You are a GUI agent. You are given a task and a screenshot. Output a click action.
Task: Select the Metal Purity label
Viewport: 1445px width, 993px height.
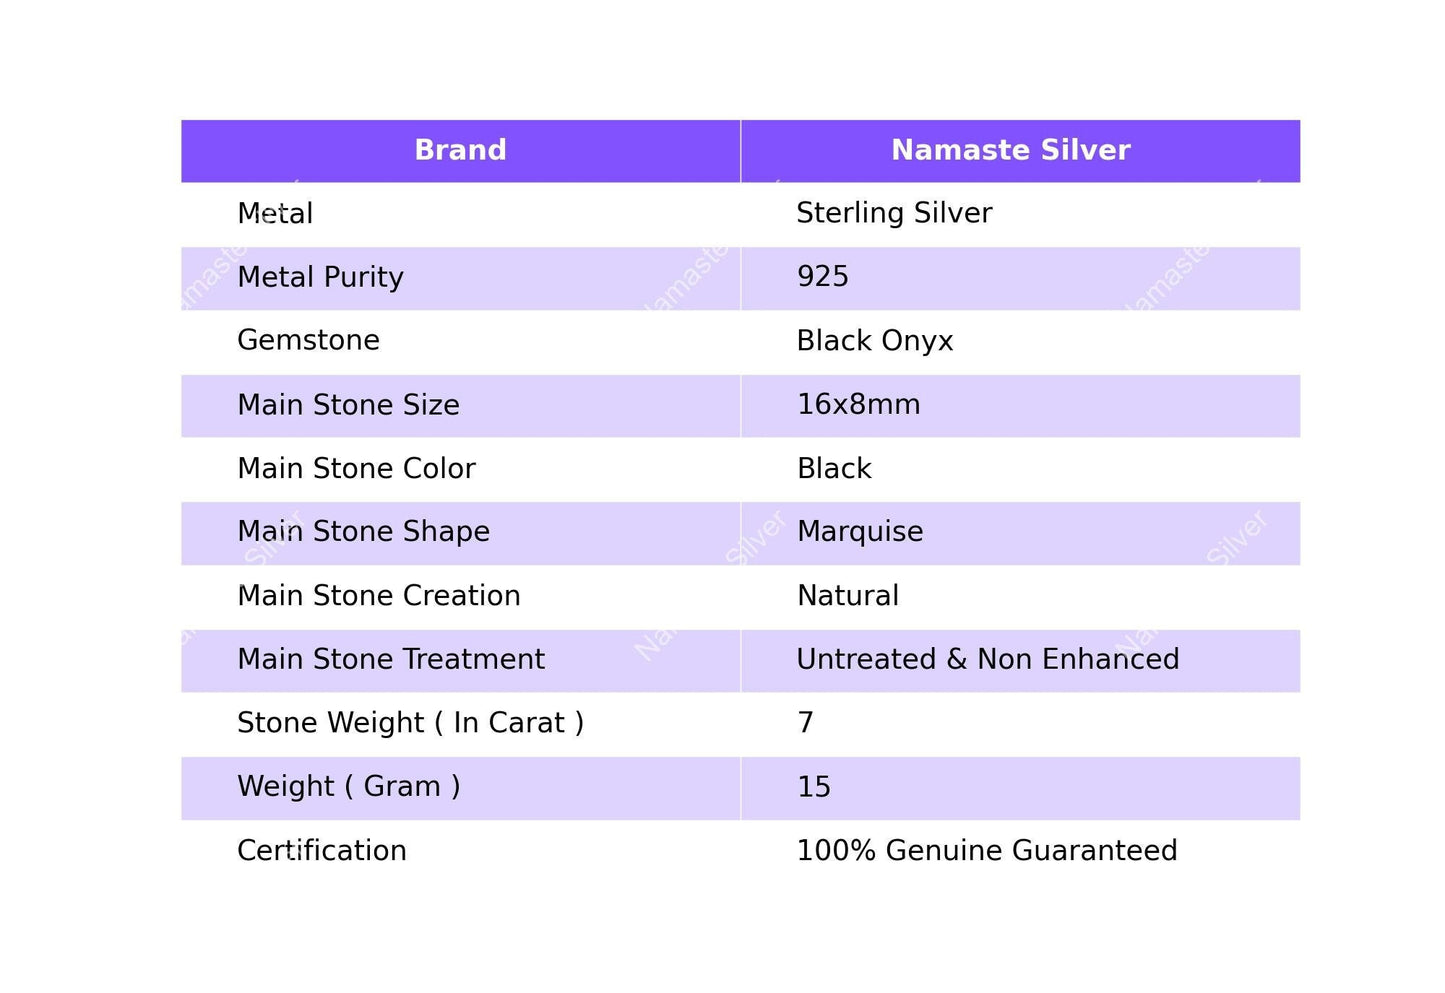tap(320, 277)
